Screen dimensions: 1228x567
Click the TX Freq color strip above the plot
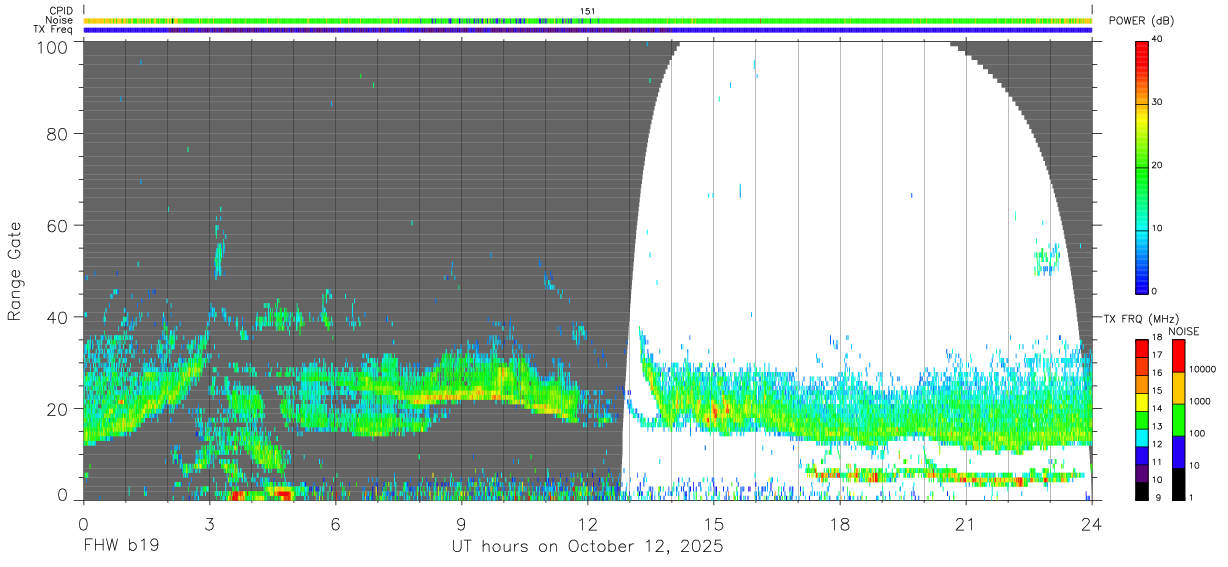tap(587, 30)
